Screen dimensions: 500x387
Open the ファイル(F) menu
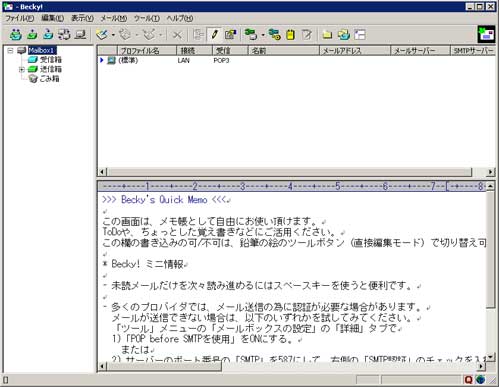[20, 18]
